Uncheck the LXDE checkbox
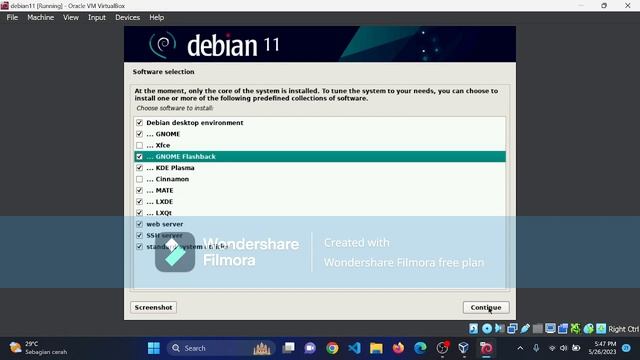The height and width of the screenshot is (360, 640). pyautogui.click(x=139, y=202)
